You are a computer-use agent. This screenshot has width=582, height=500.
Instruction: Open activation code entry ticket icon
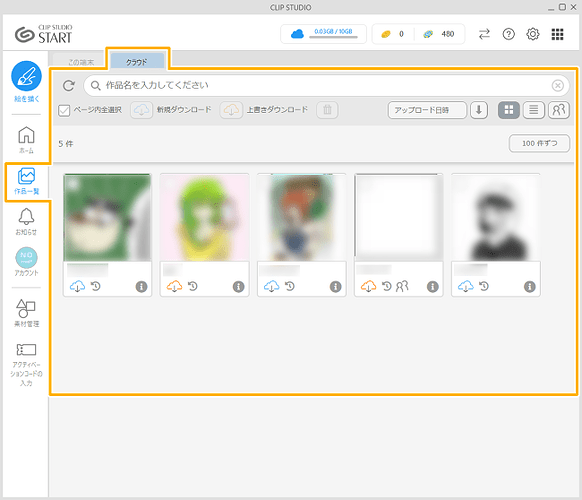coord(26,350)
